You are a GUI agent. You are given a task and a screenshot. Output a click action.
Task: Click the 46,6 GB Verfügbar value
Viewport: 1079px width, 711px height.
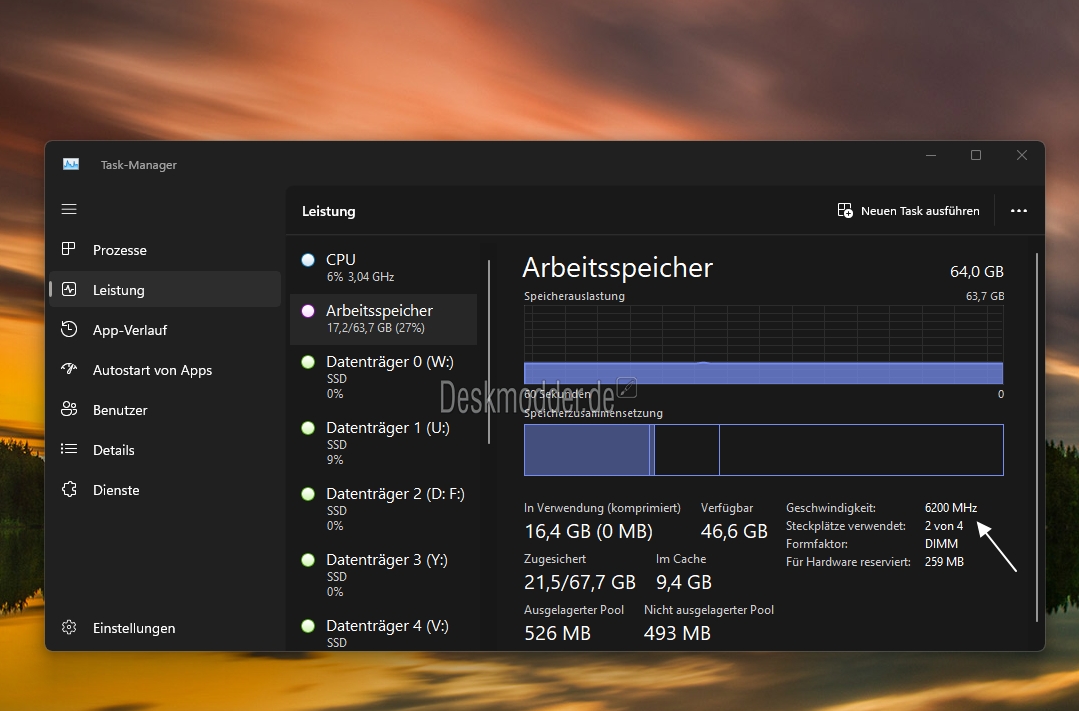click(734, 531)
